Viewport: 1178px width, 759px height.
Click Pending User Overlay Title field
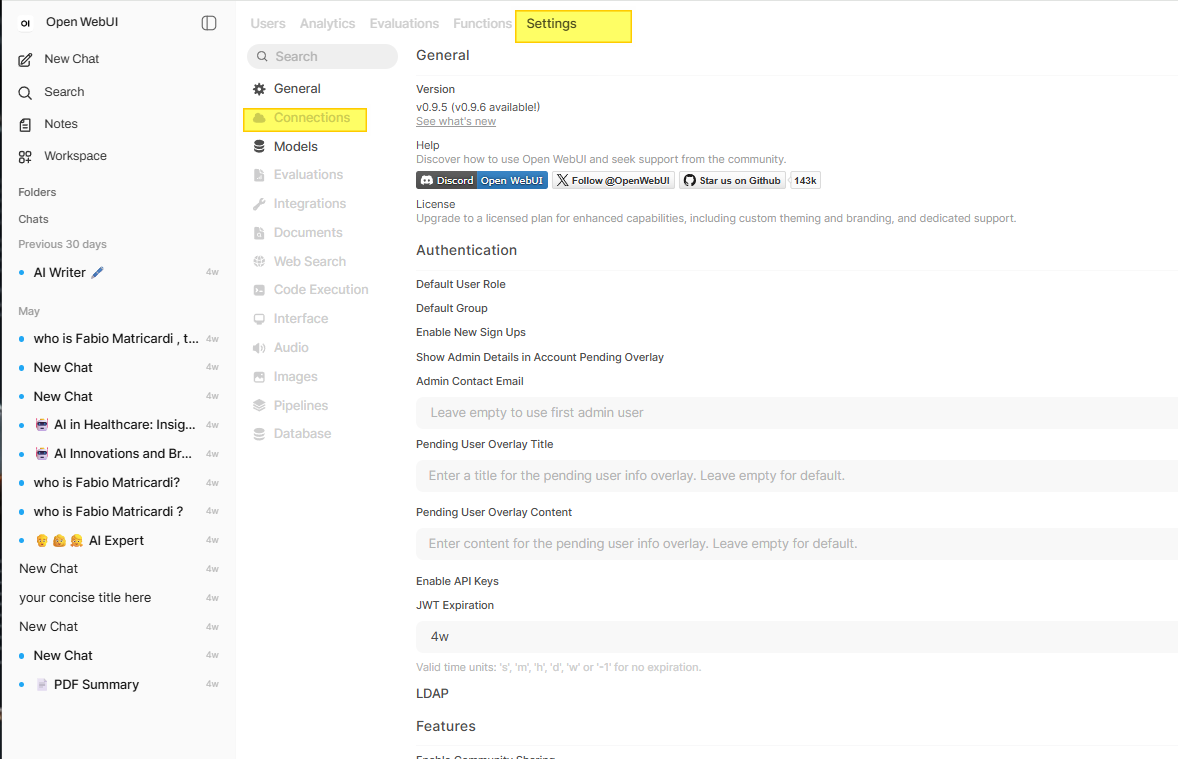[x=797, y=476]
